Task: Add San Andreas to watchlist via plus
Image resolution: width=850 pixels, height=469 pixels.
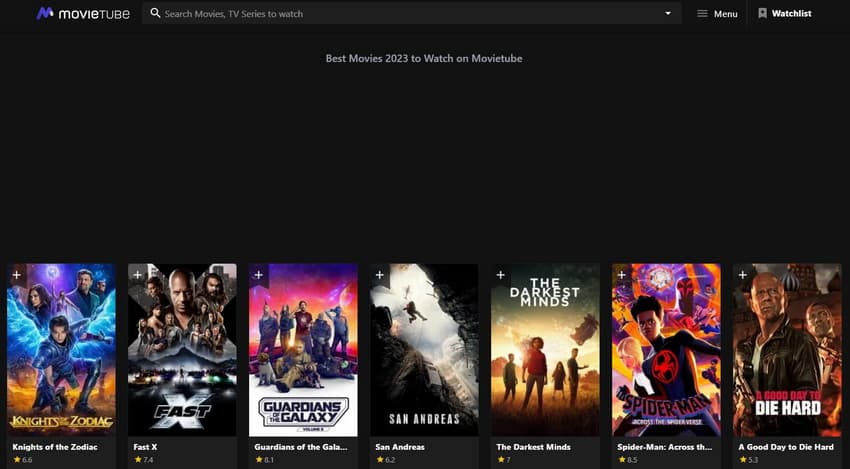Action: (x=380, y=274)
